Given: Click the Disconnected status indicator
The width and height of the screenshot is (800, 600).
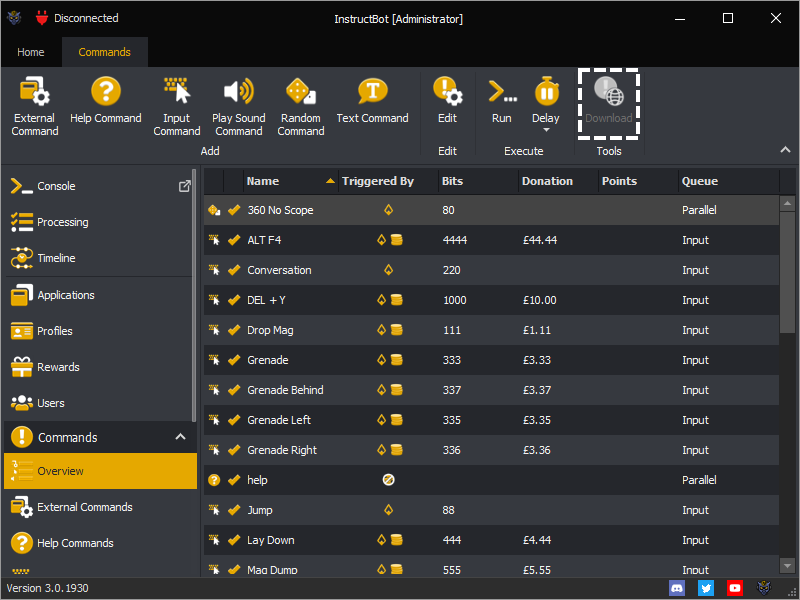Looking at the screenshot, I should click(77, 18).
